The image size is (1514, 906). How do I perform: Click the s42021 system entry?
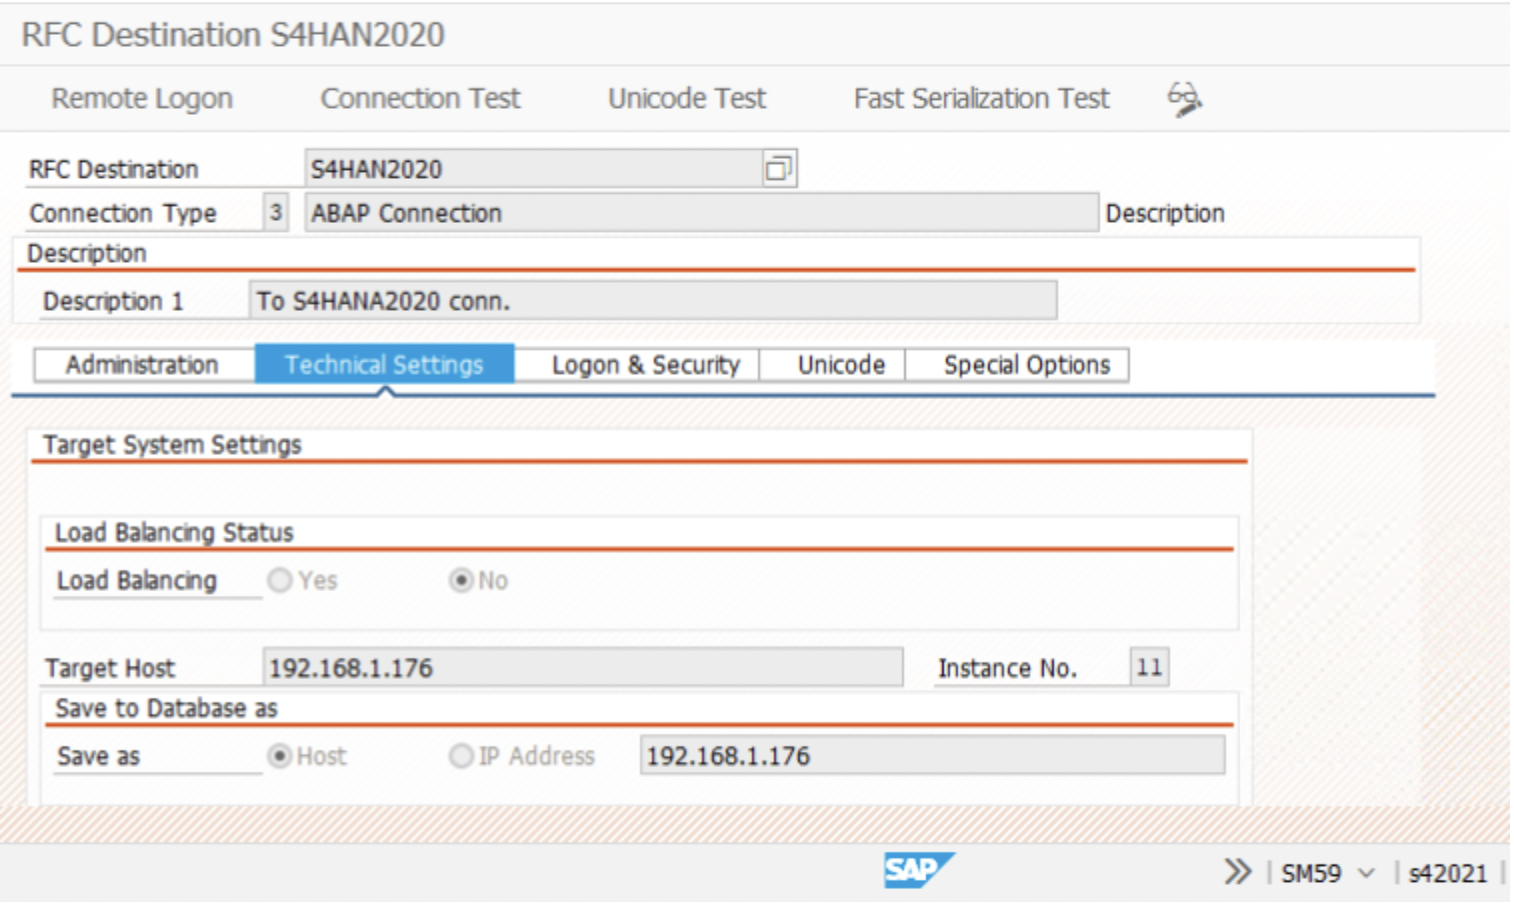point(1447,873)
